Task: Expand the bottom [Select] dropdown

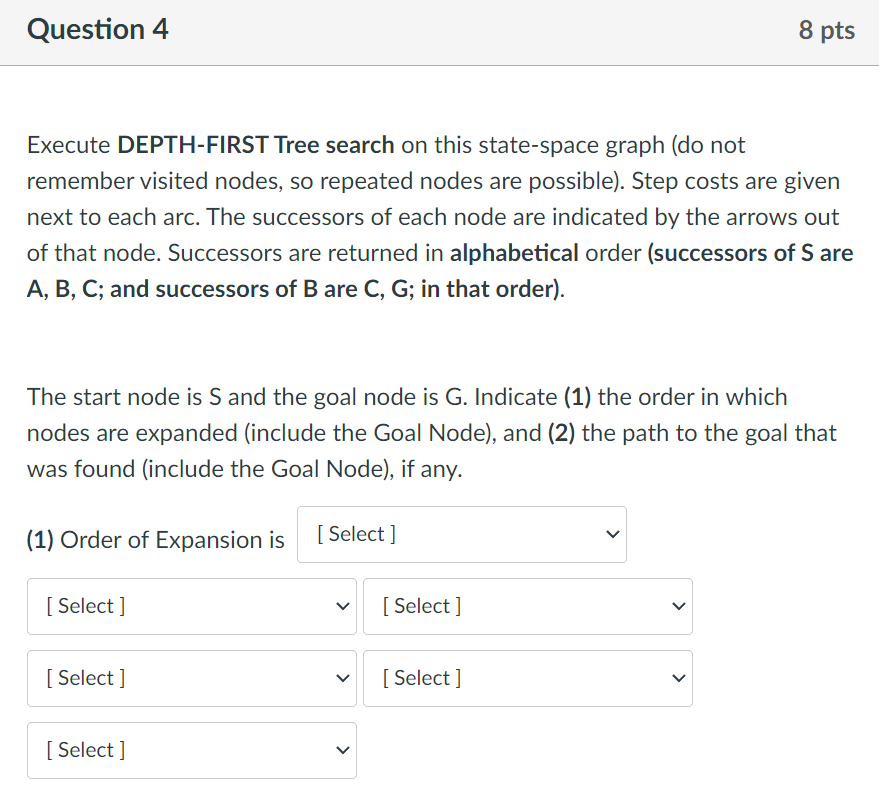Action: point(190,750)
